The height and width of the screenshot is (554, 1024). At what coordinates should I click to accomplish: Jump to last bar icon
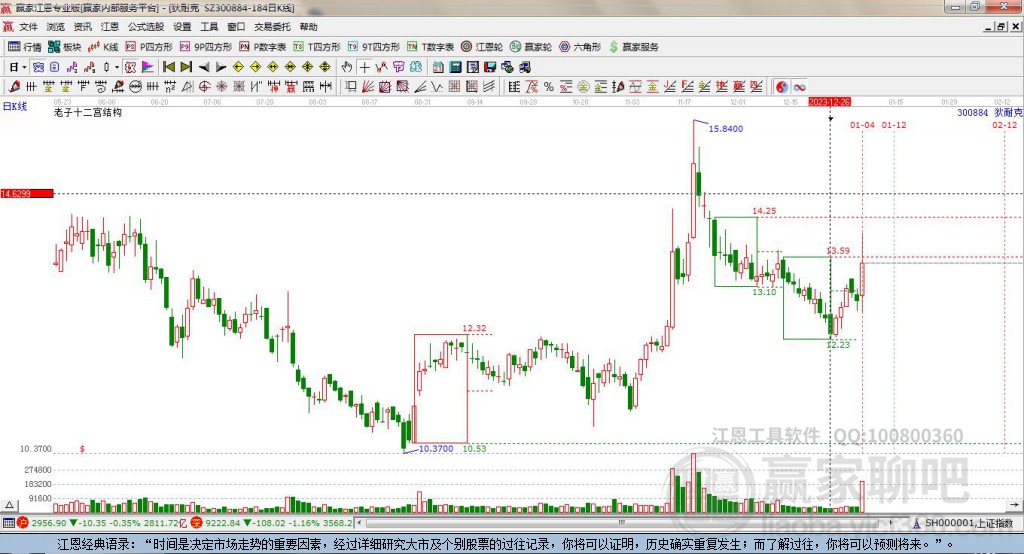coord(185,67)
